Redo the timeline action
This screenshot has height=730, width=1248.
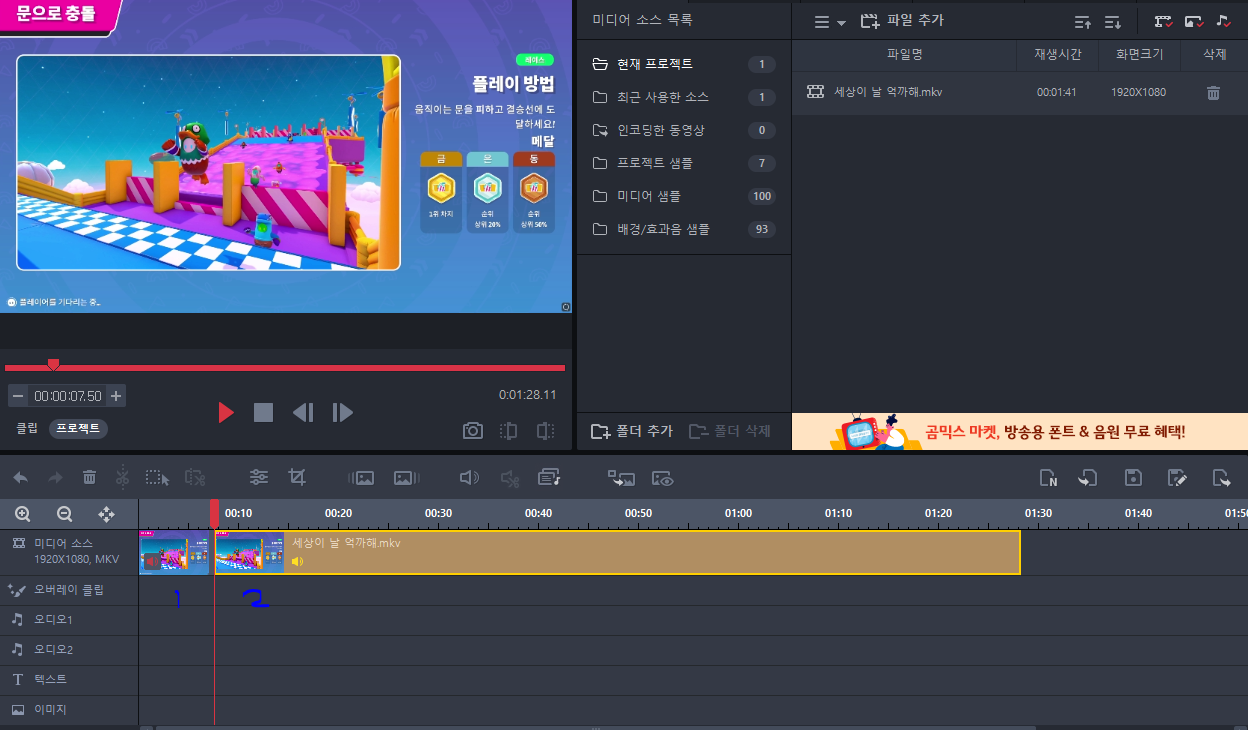point(55,478)
